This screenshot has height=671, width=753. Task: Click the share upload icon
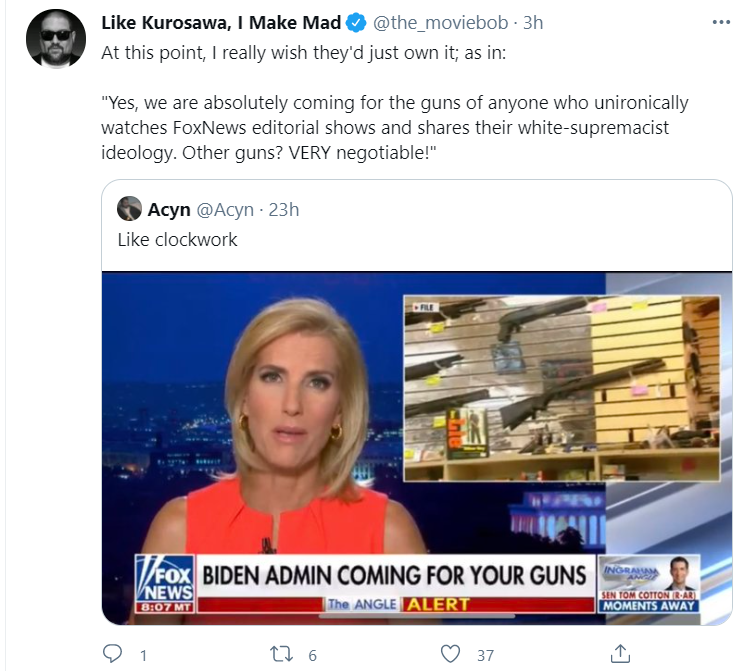tap(620, 654)
